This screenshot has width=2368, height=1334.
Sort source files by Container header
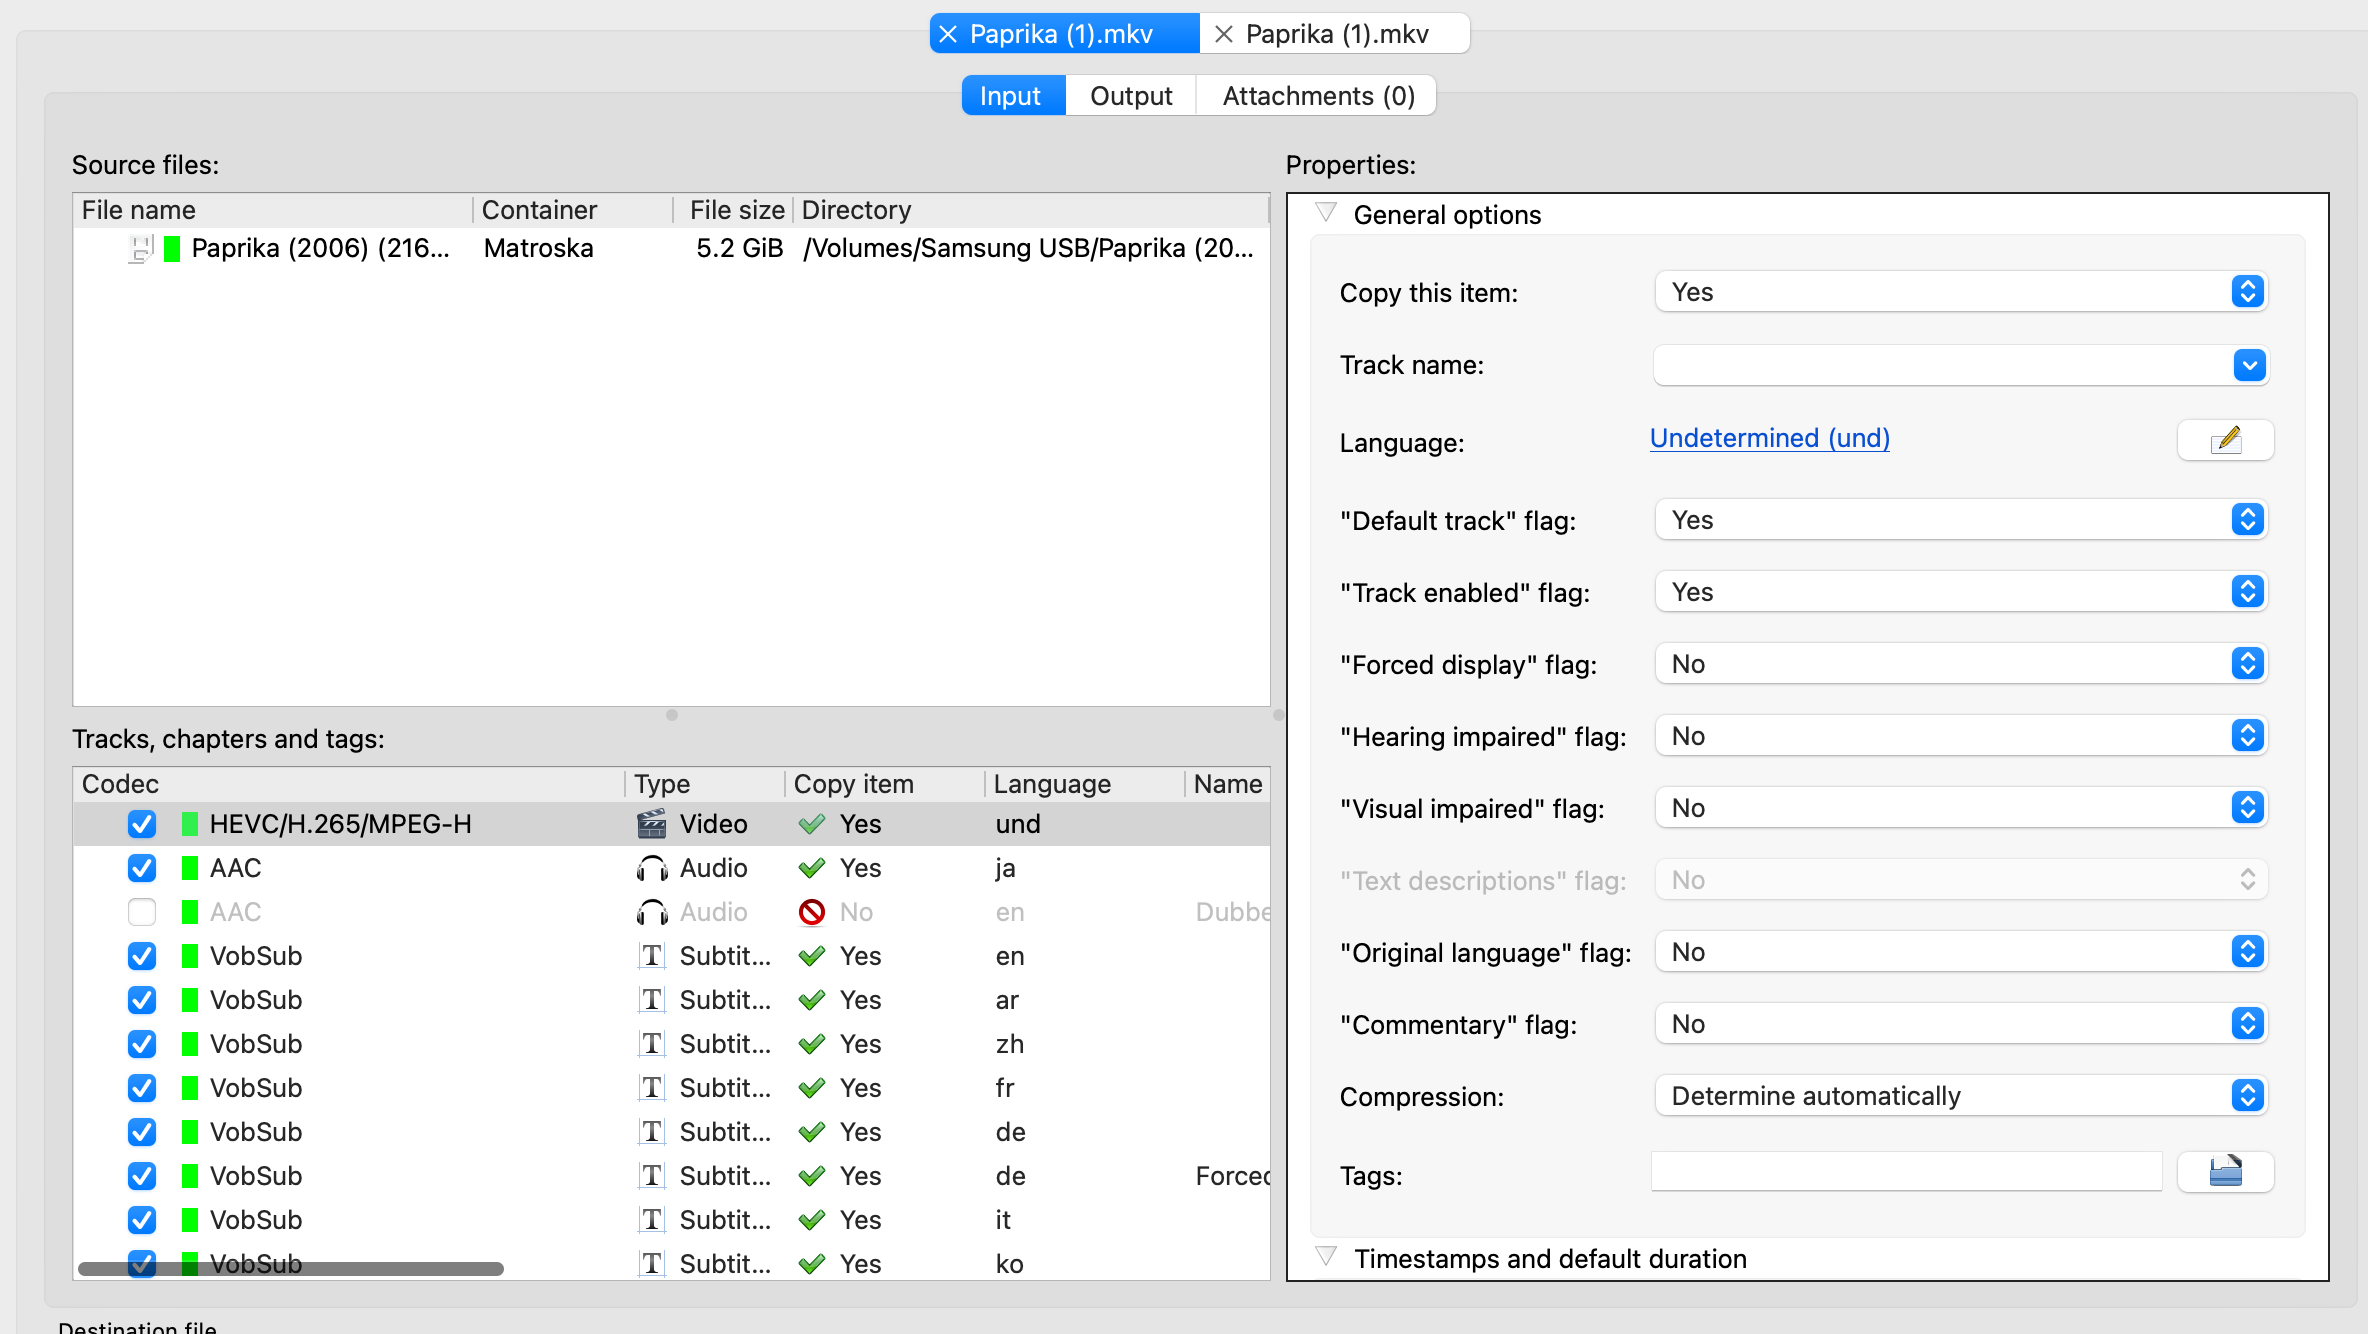(x=572, y=210)
